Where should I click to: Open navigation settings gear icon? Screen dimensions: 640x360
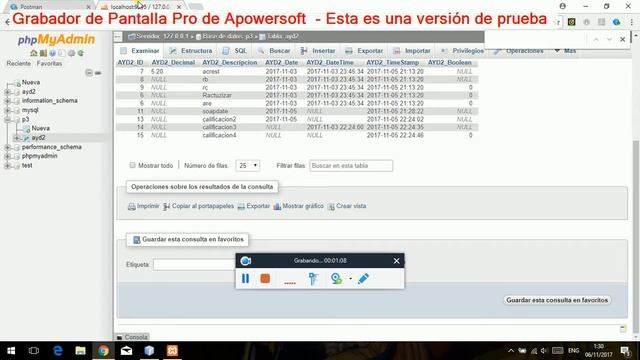[71, 53]
